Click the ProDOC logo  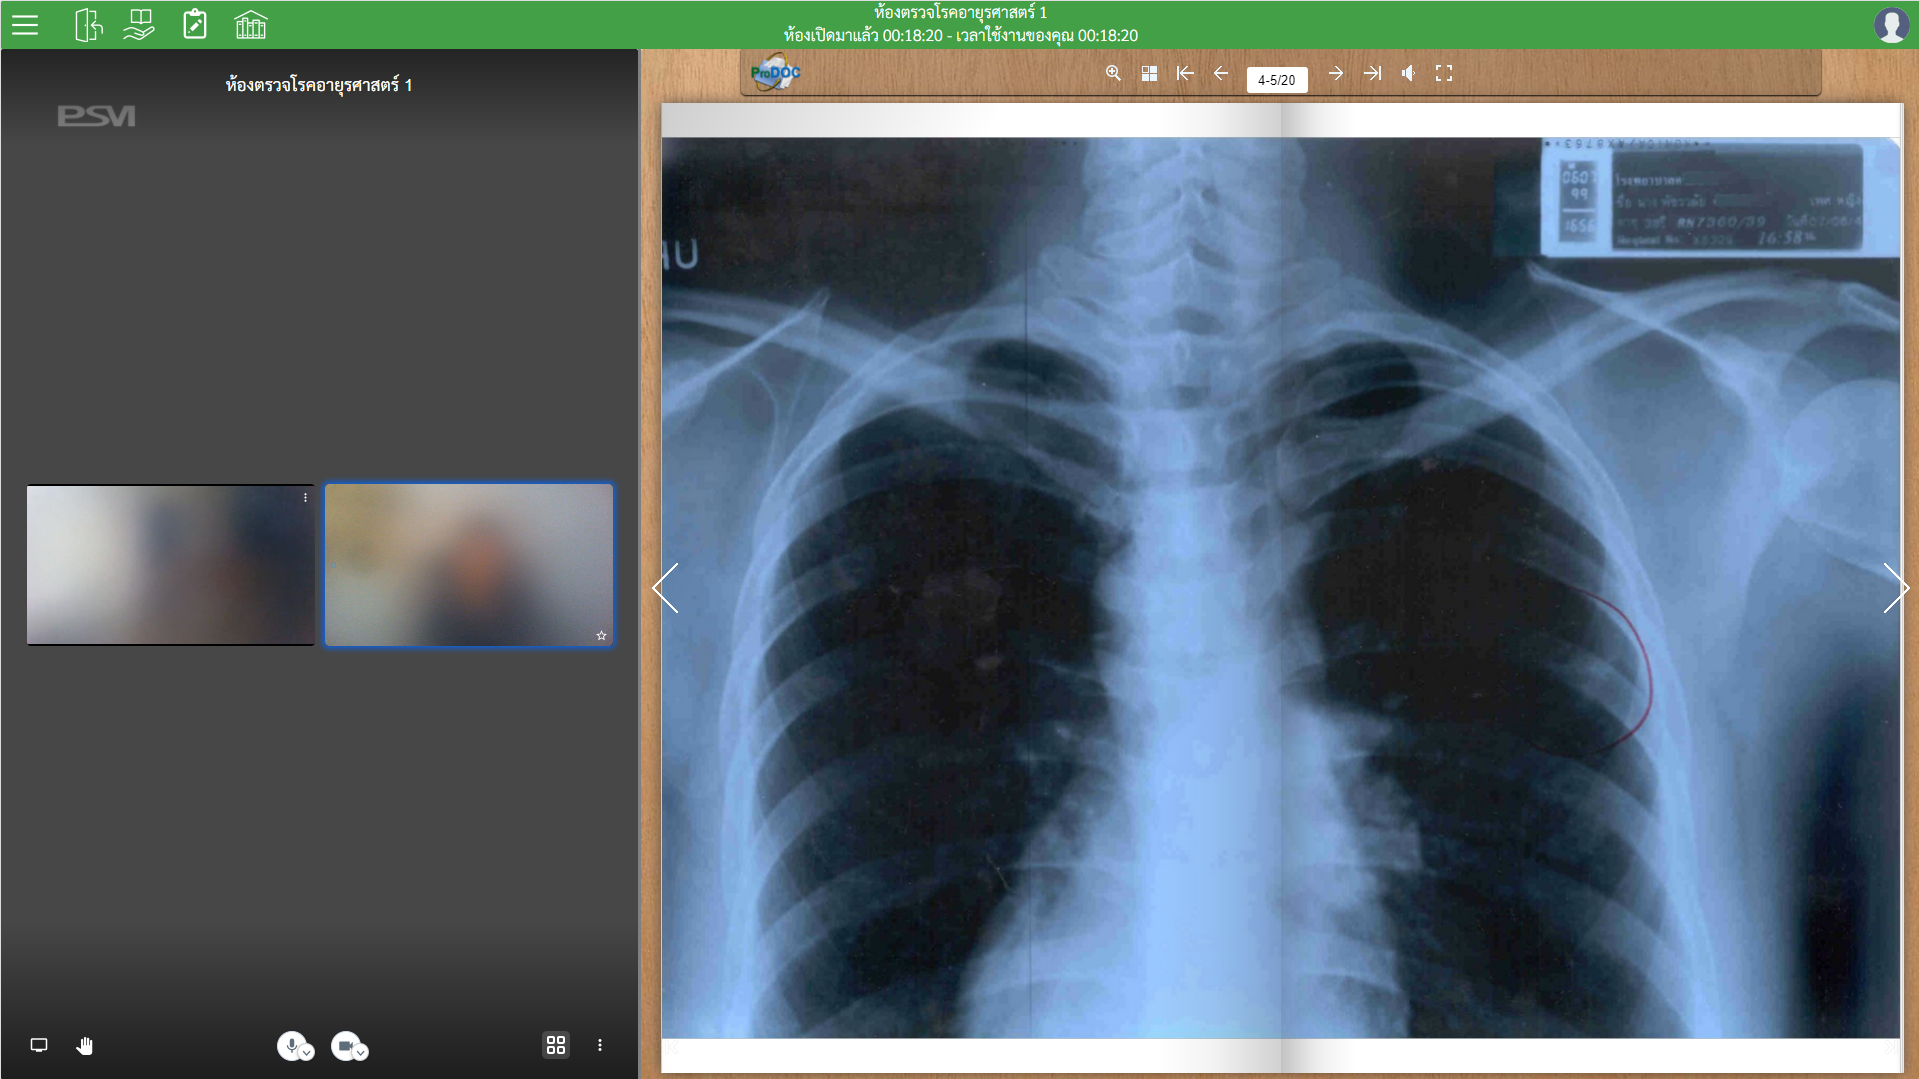[775, 73]
